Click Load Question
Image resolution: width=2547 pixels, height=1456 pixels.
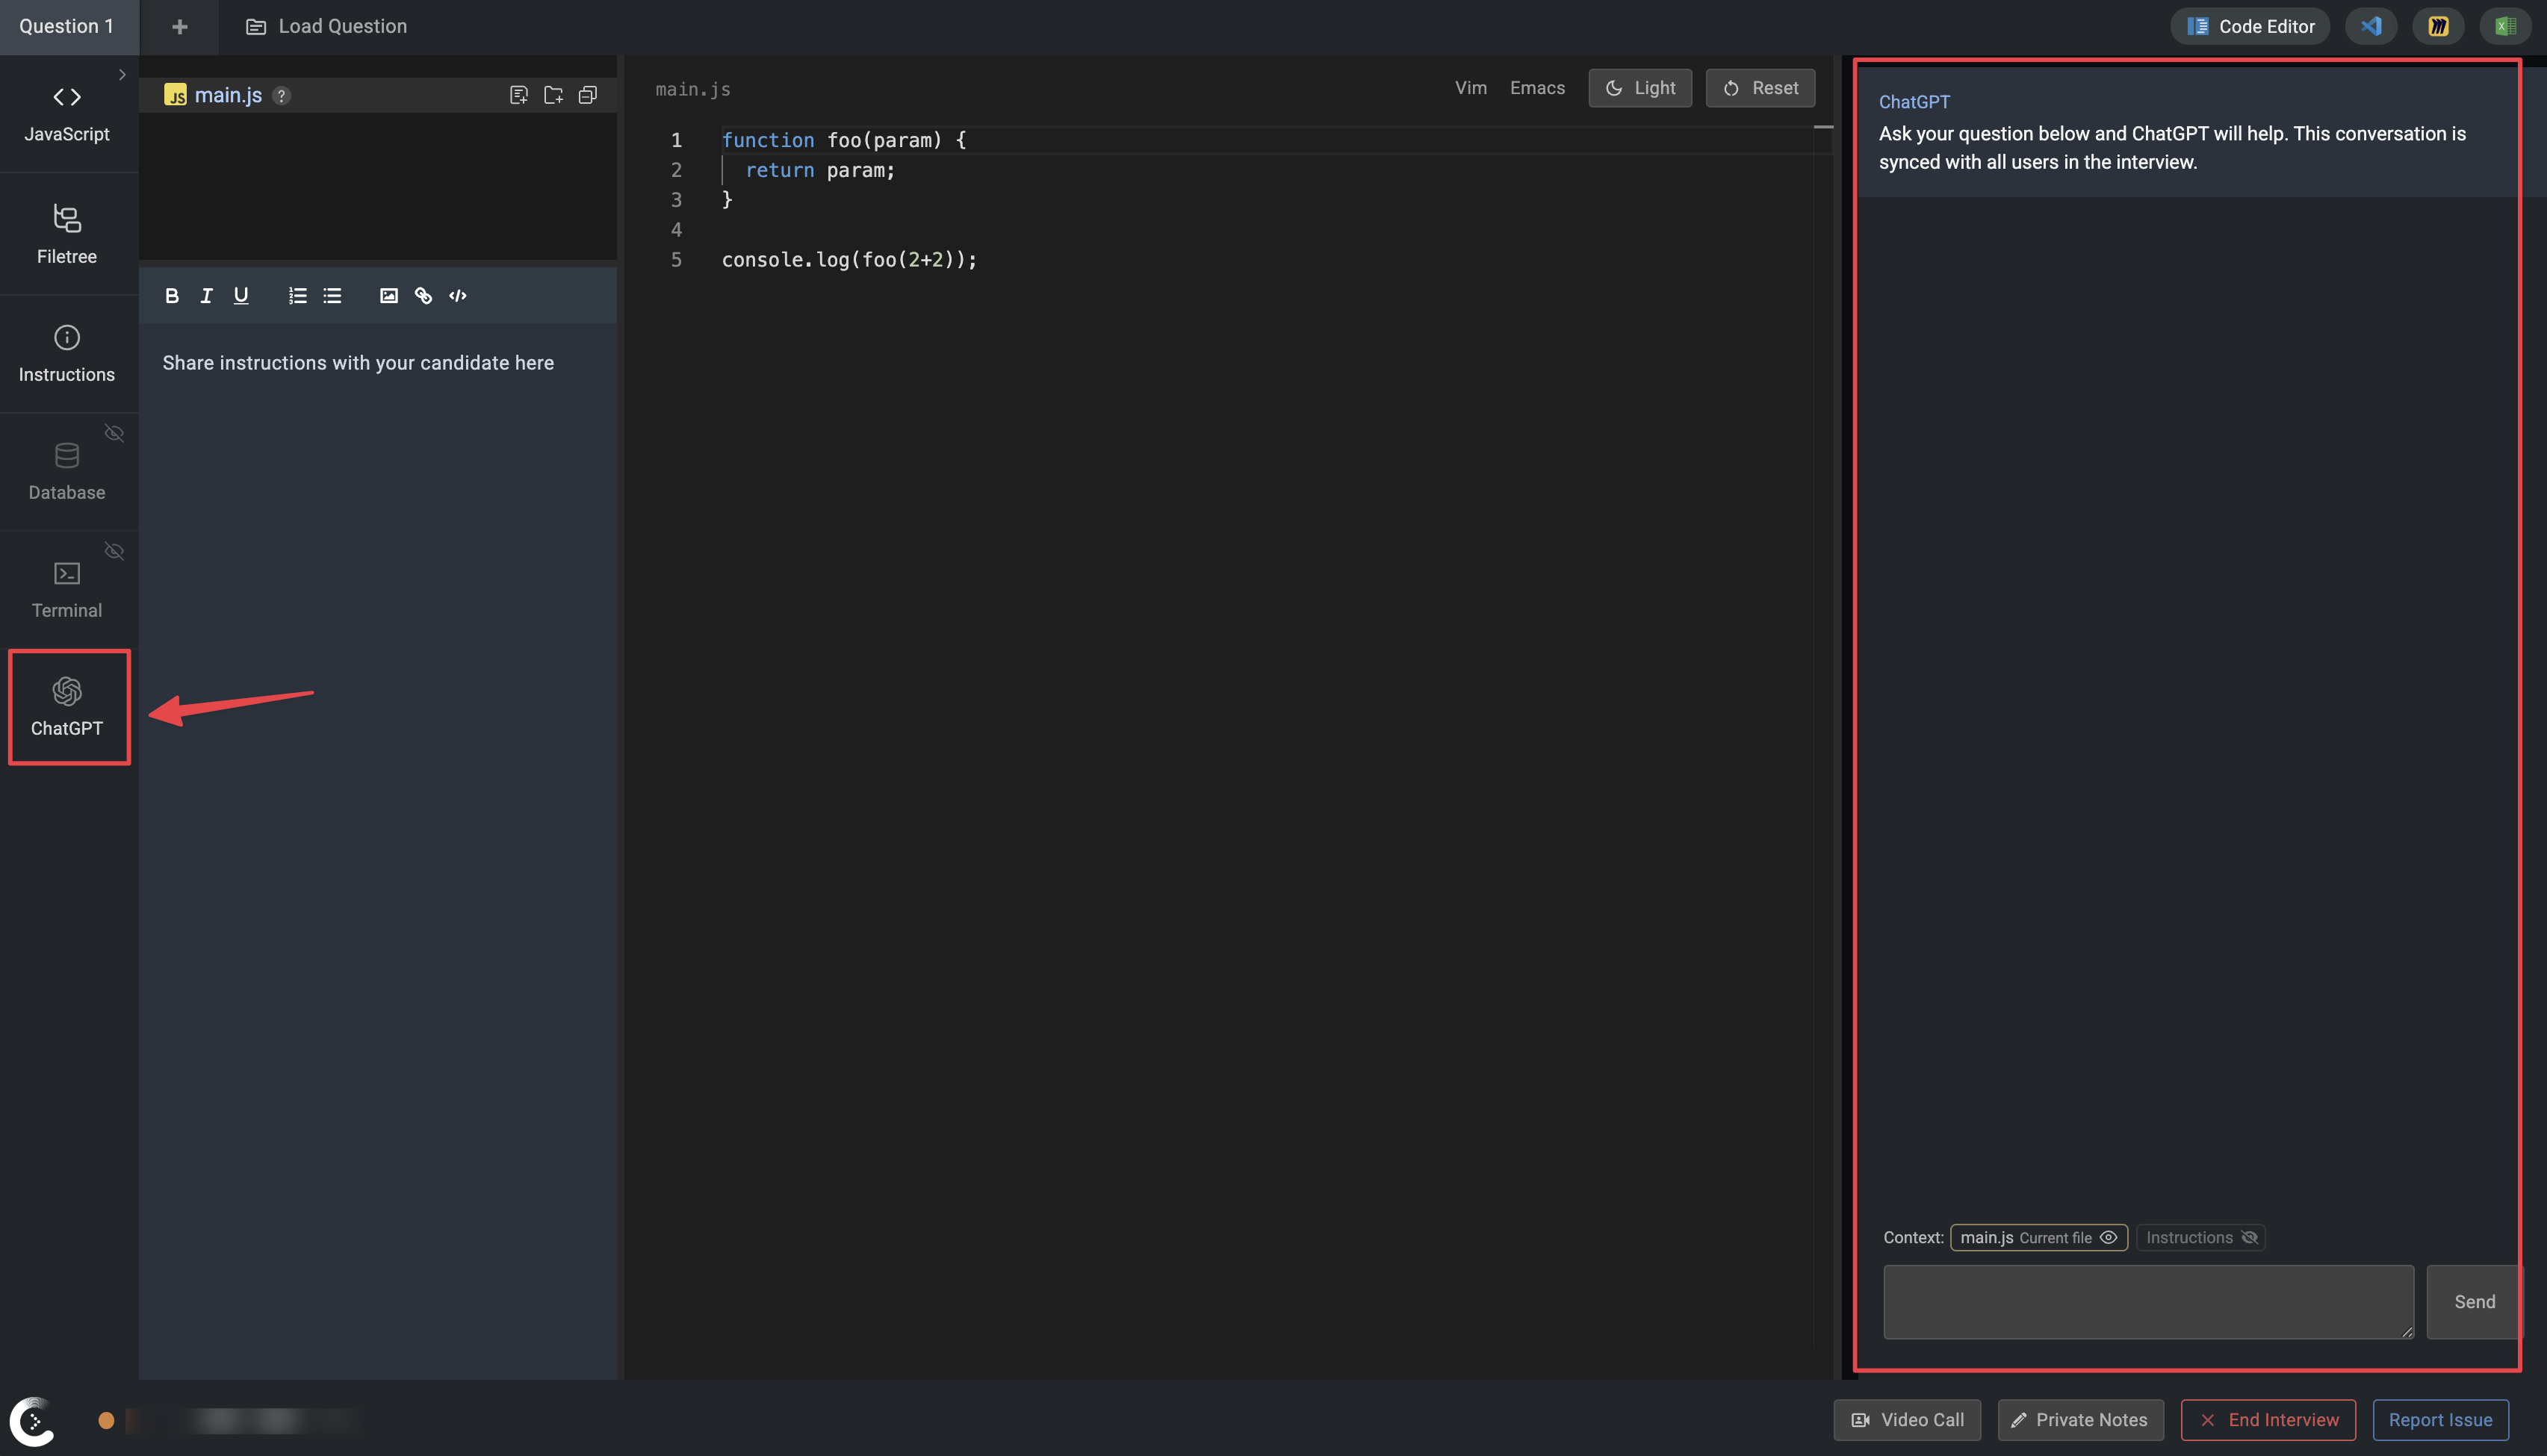tap(327, 27)
